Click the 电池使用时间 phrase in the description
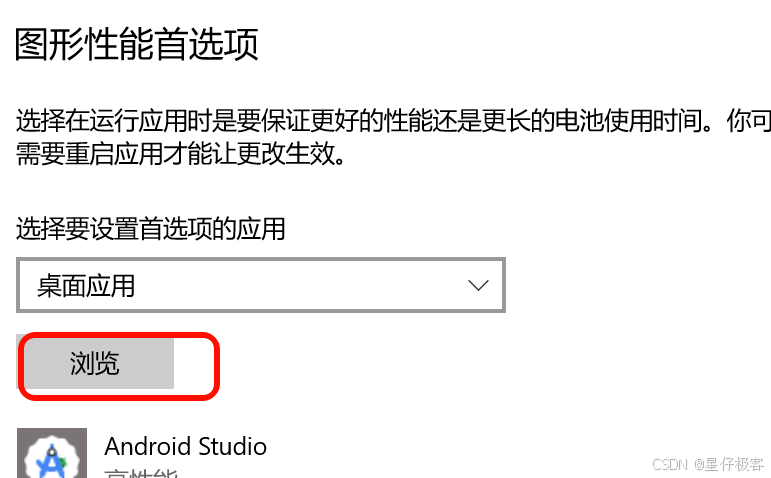Viewport: 771px width, 478px height. coord(629,120)
